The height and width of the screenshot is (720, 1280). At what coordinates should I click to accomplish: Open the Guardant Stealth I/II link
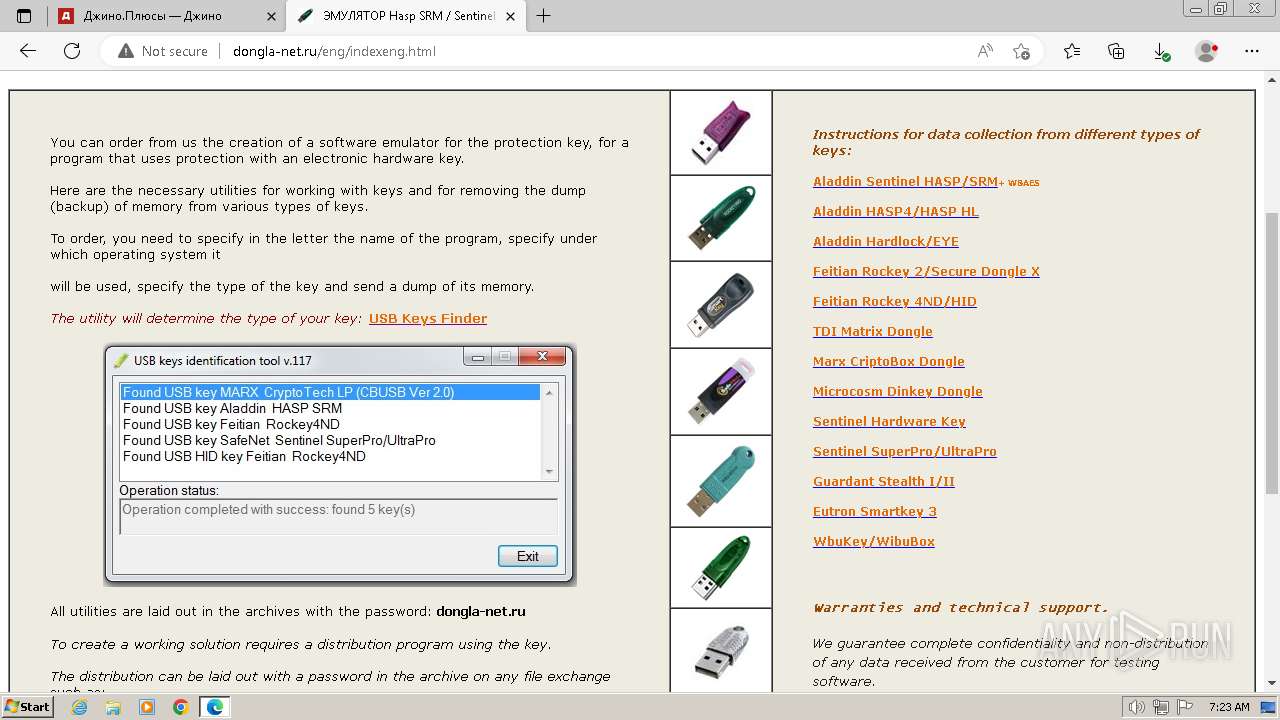coord(884,481)
